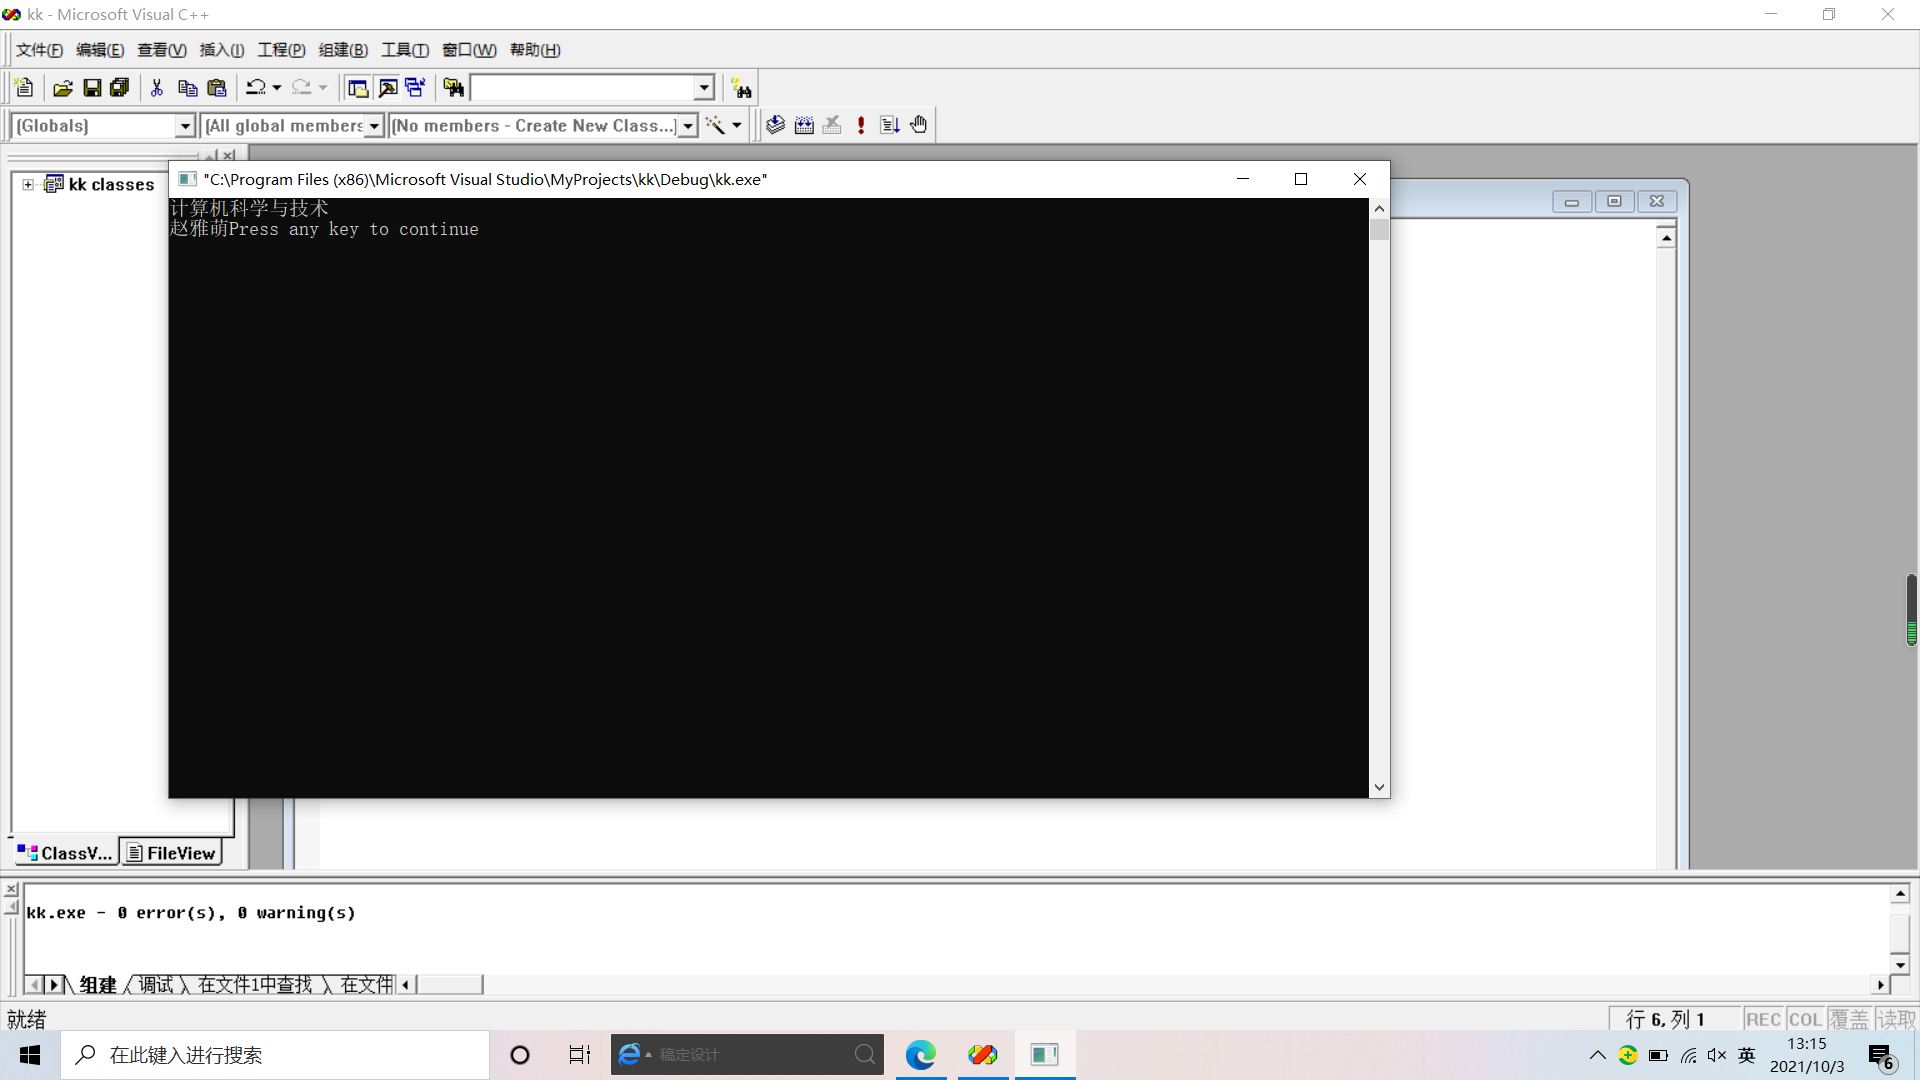
Task: Select the 调试 output tab
Action: point(155,985)
